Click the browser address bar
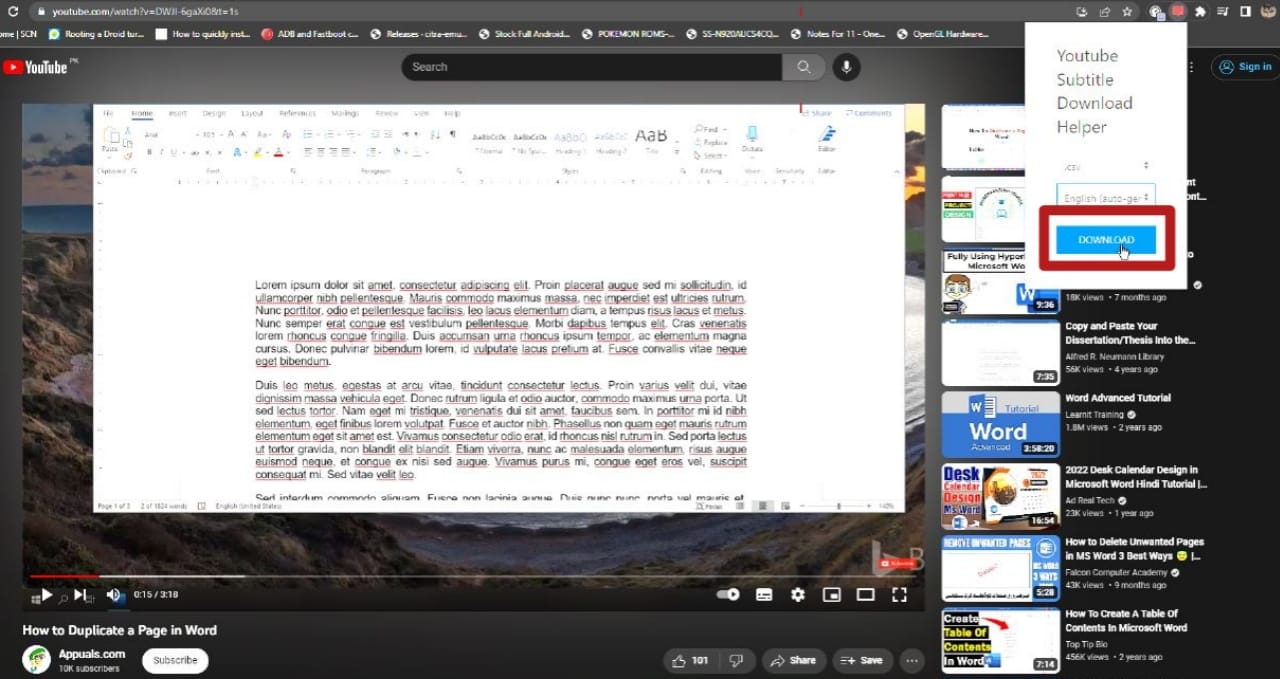The width and height of the screenshot is (1280, 679). (x=550, y=11)
